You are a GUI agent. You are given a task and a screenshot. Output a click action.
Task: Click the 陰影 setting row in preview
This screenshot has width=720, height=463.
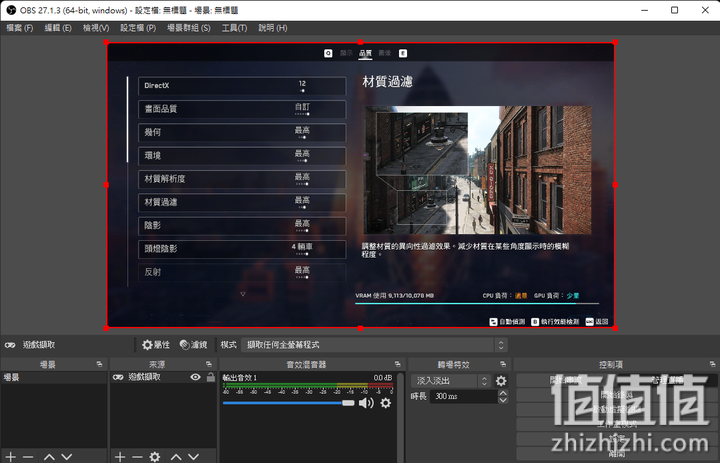(242, 226)
